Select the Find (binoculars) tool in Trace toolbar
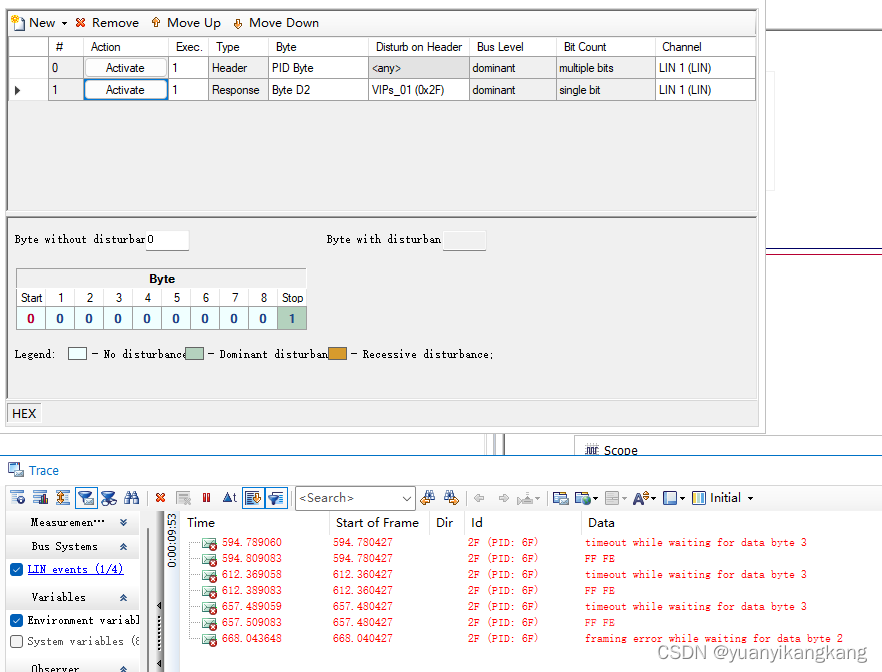 coord(132,497)
